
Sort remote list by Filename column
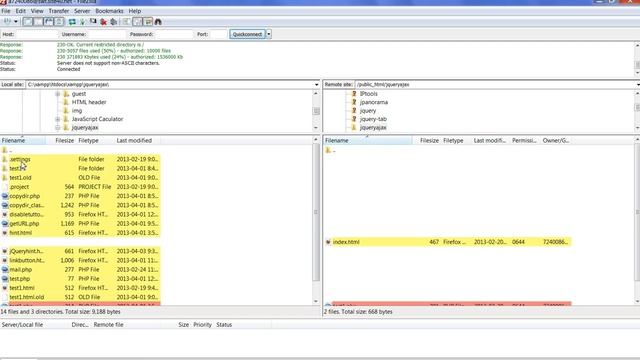coord(368,140)
